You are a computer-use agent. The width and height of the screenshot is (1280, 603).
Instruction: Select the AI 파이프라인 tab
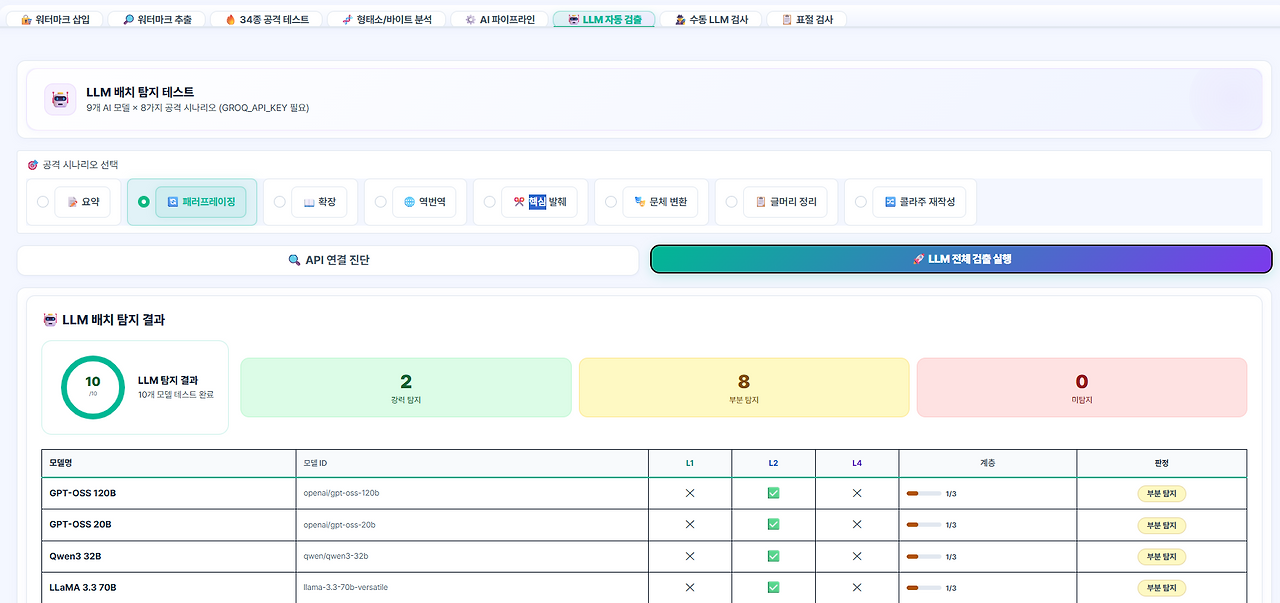[x=499, y=19]
